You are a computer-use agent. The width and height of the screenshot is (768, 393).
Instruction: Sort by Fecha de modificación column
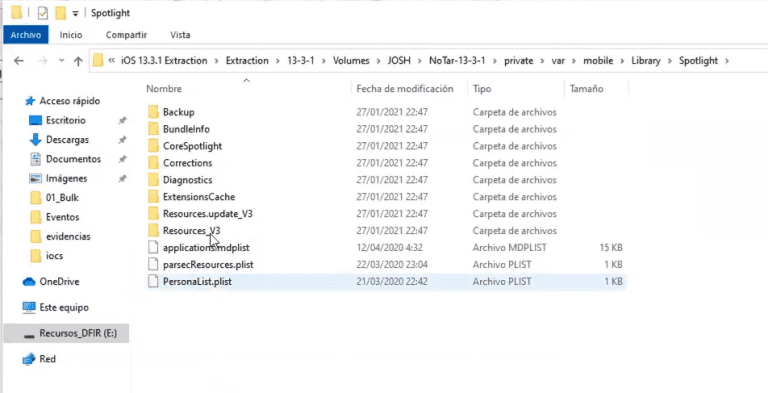coord(405,89)
